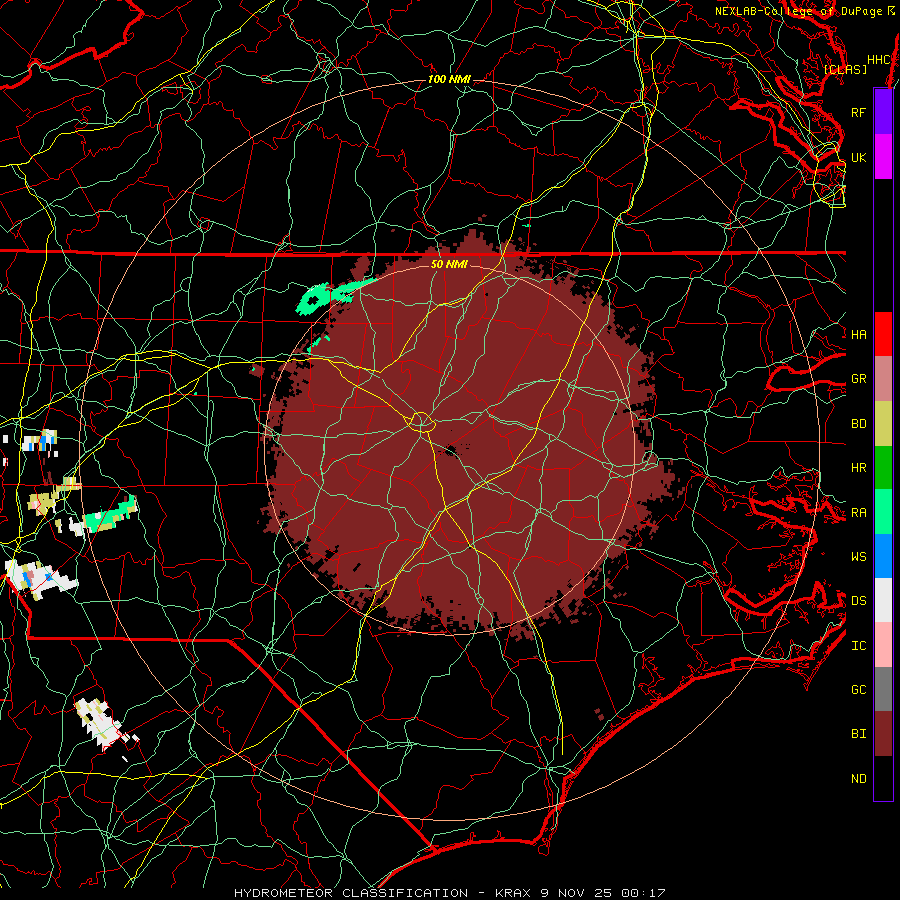Viewport: 900px width, 900px height.
Task: Click the purple RF color swatch
Action: [x=883, y=112]
